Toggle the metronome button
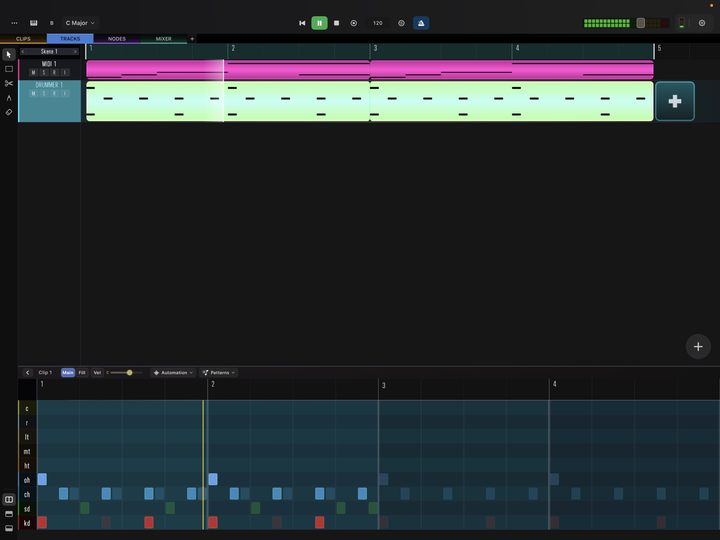Viewport: 720px width, 540px height. coord(421,23)
